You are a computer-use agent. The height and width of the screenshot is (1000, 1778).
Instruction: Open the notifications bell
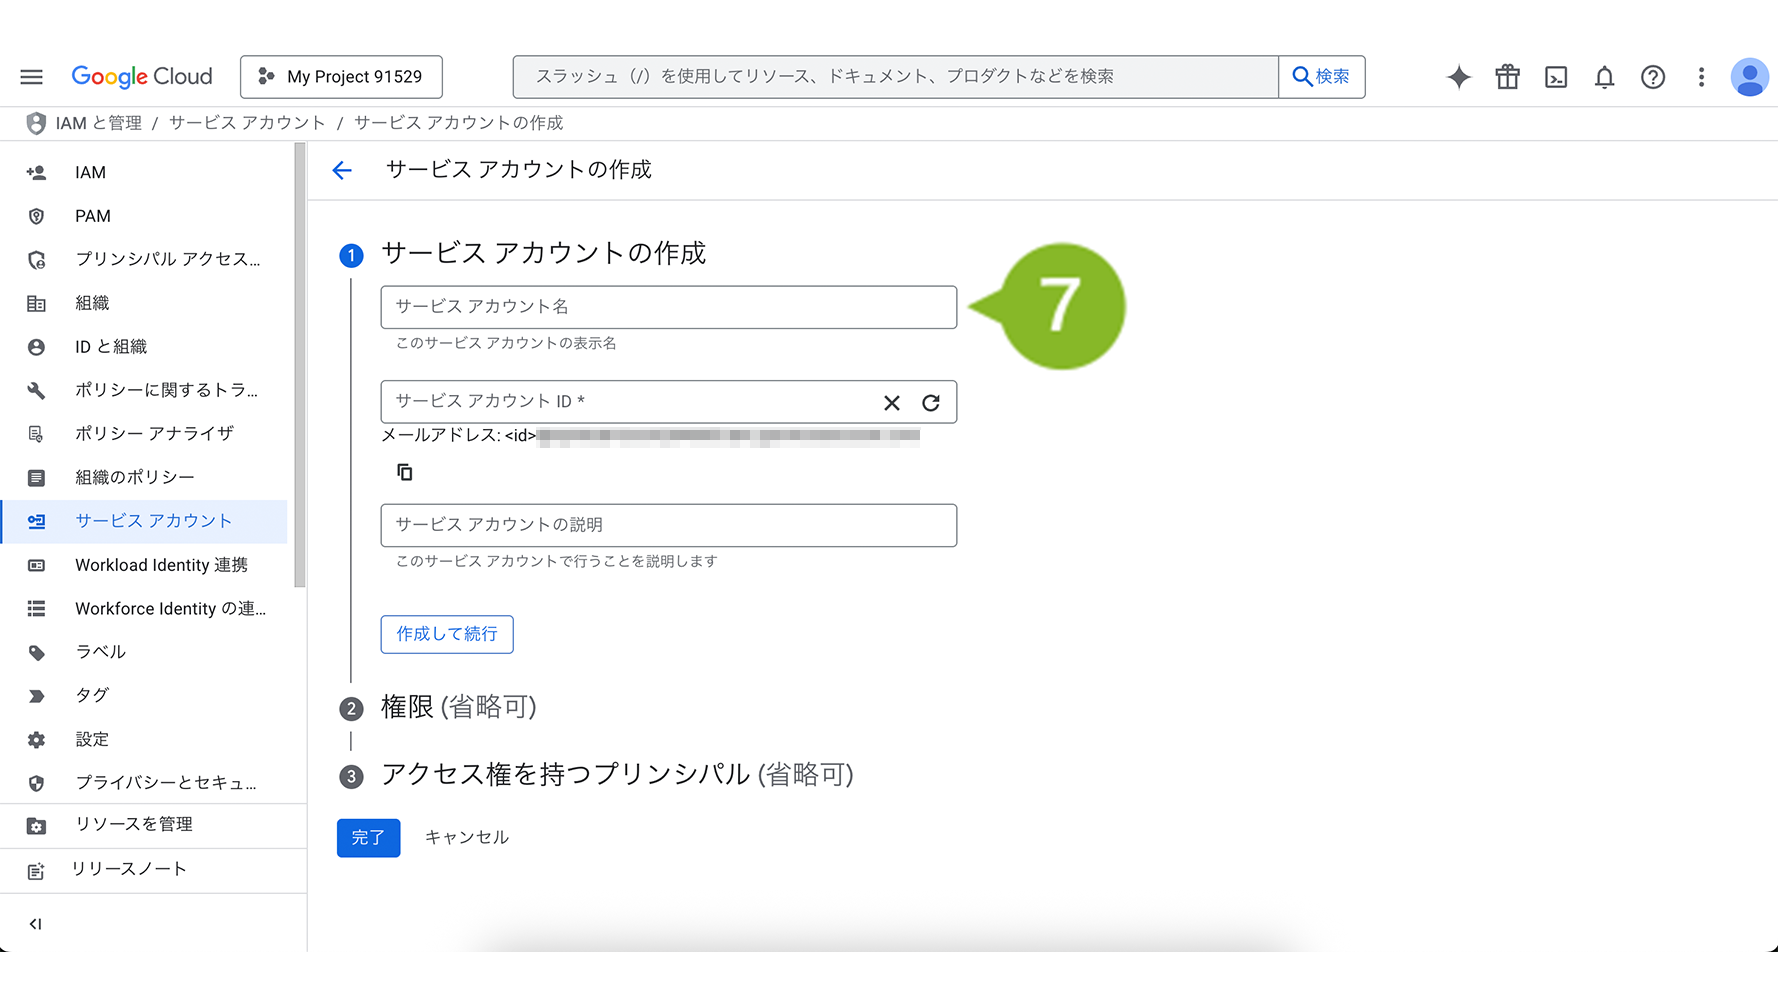coord(1604,77)
